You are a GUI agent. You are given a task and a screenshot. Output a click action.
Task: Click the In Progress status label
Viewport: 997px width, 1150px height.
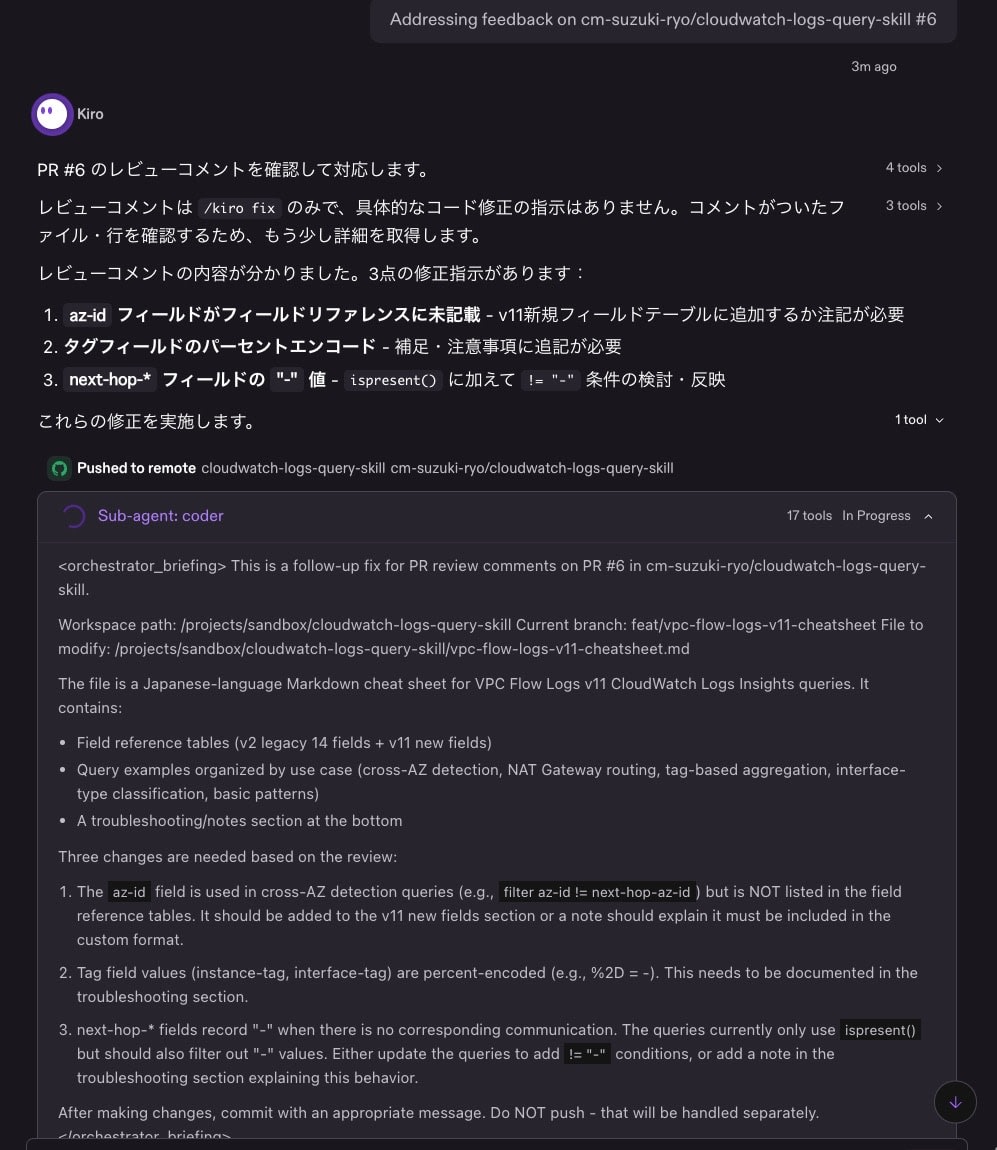pyautogui.click(x=876, y=516)
